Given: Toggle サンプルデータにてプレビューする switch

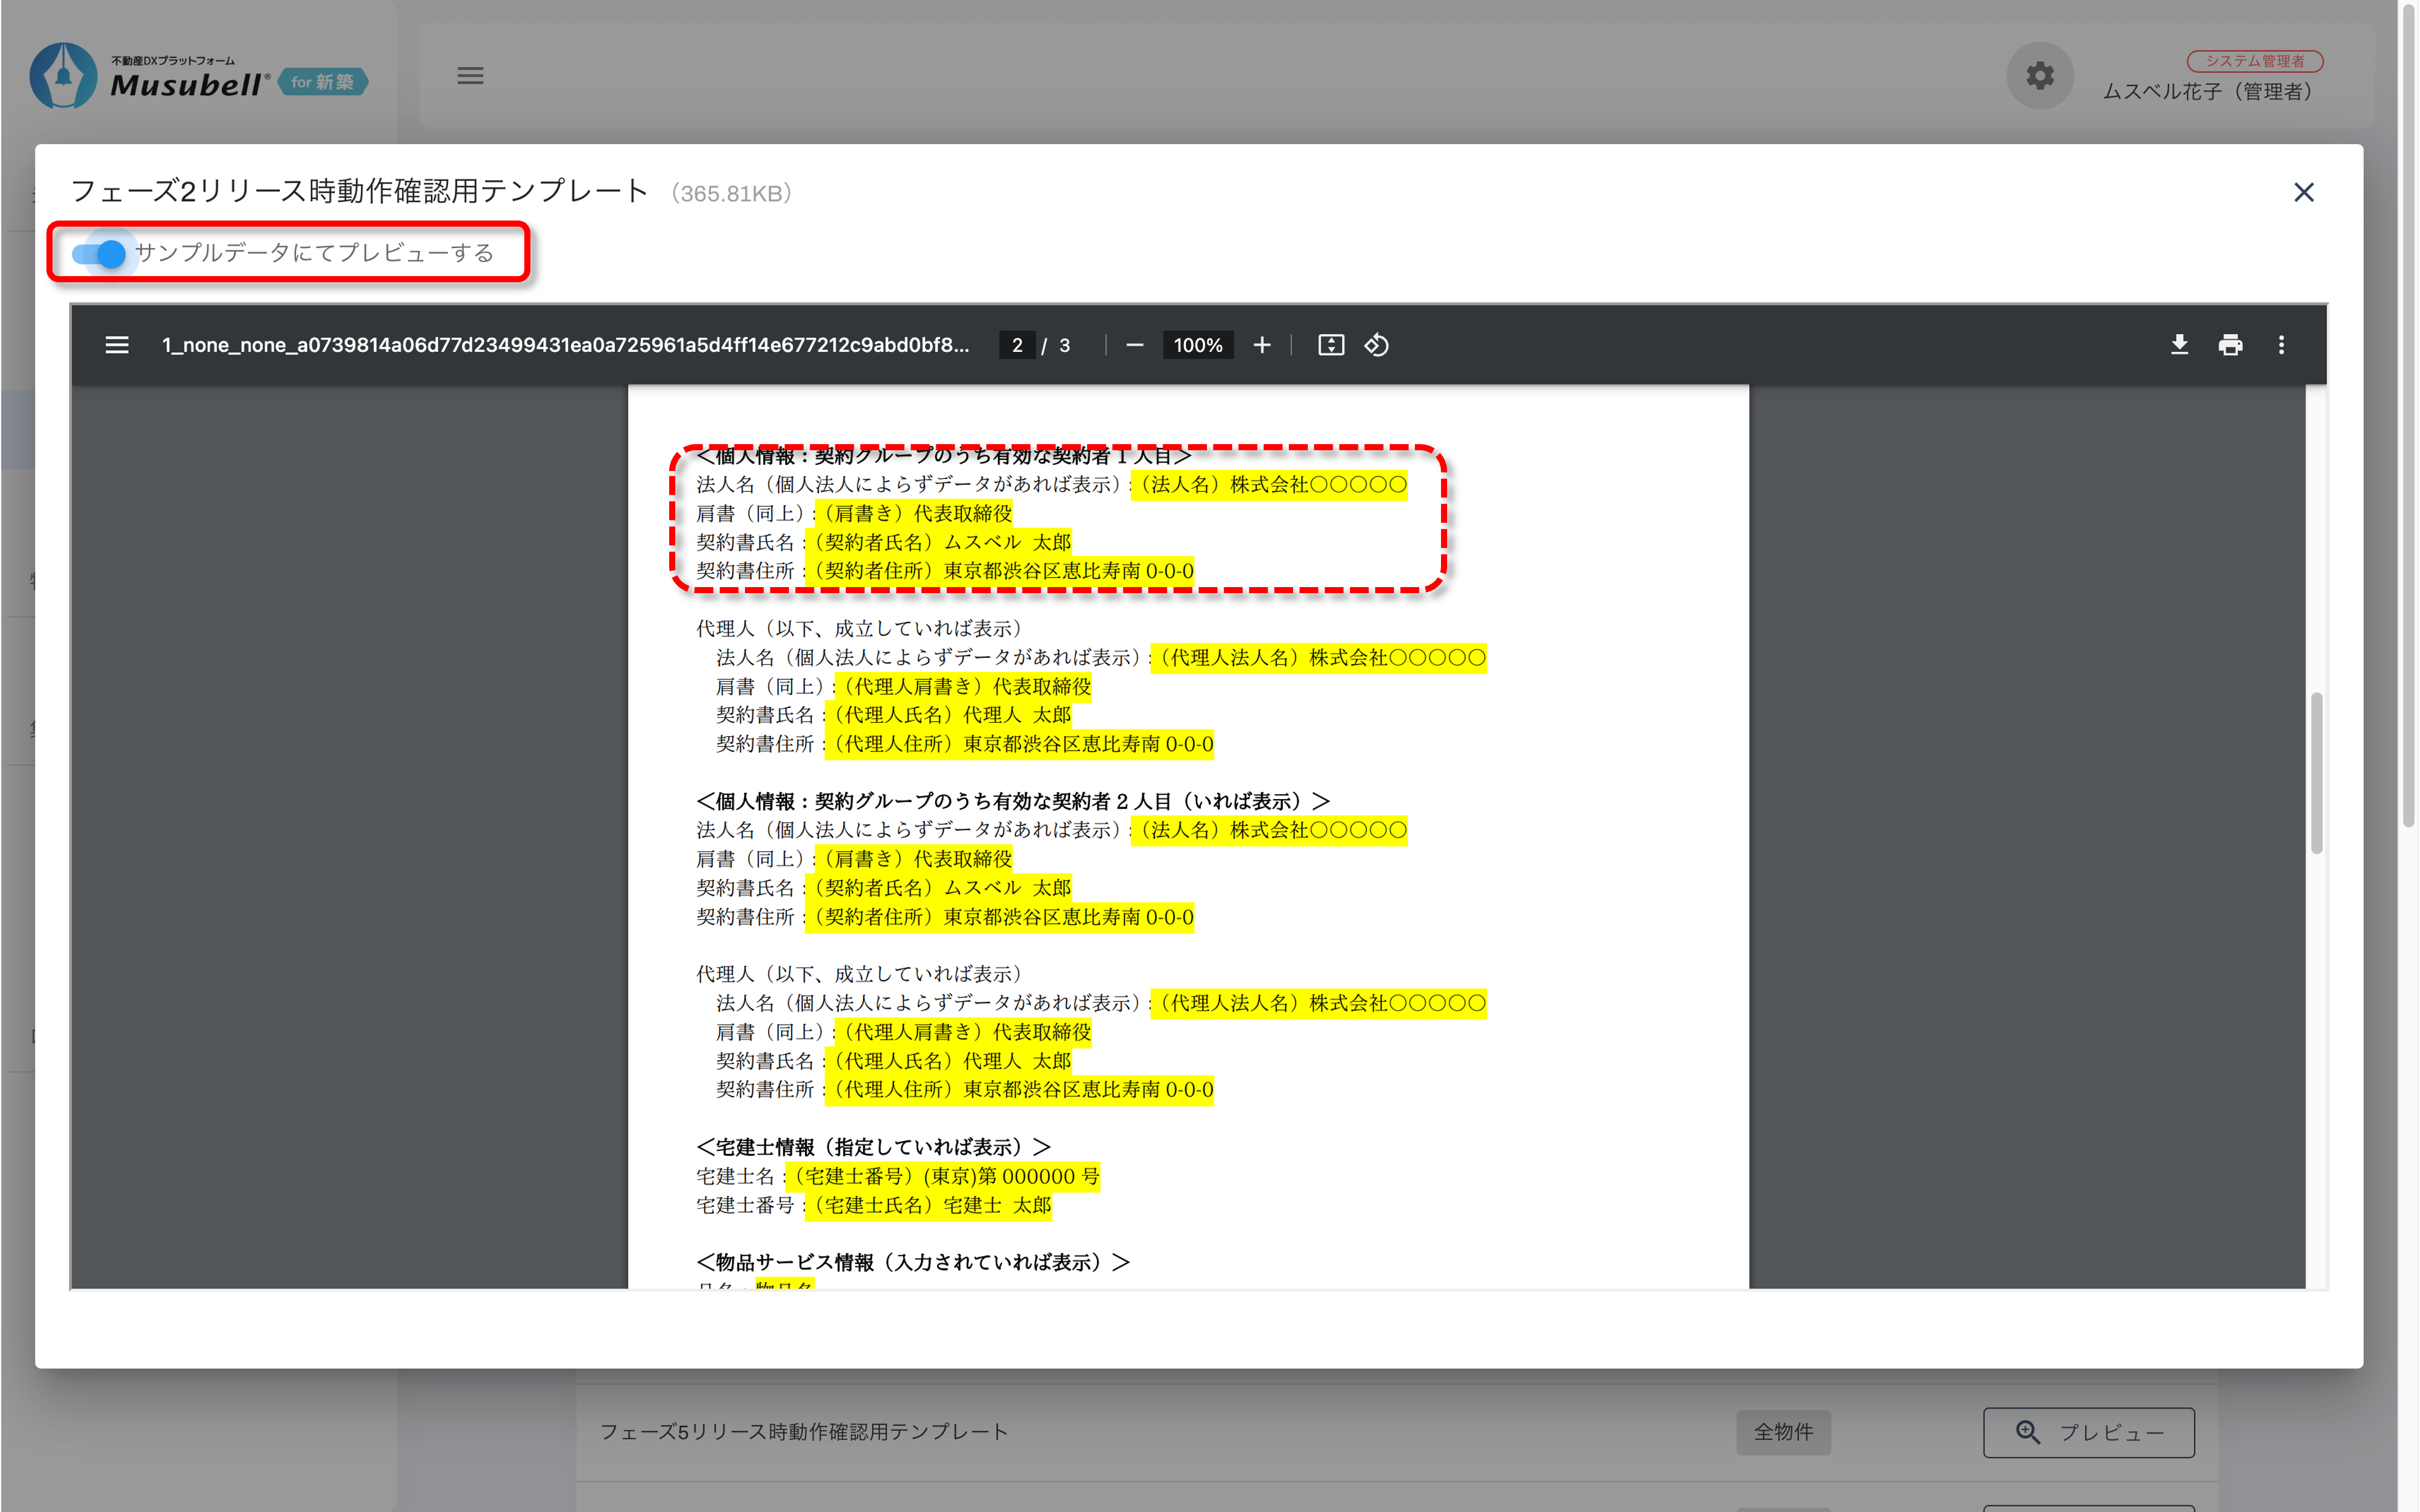Looking at the screenshot, I should (x=100, y=253).
